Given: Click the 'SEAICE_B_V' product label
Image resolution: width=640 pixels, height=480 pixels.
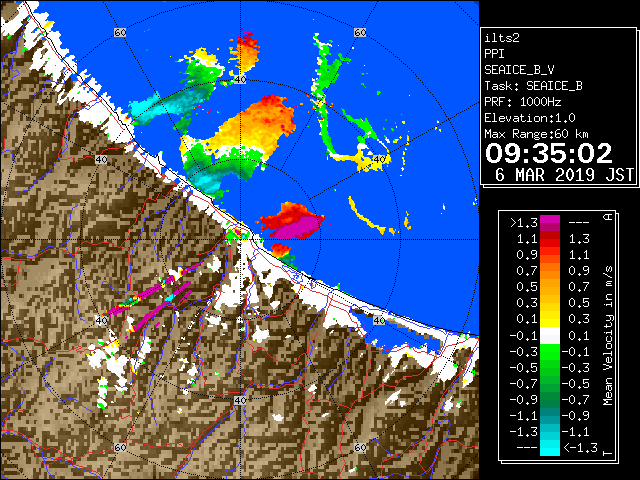Looking at the screenshot, I should (519, 70).
